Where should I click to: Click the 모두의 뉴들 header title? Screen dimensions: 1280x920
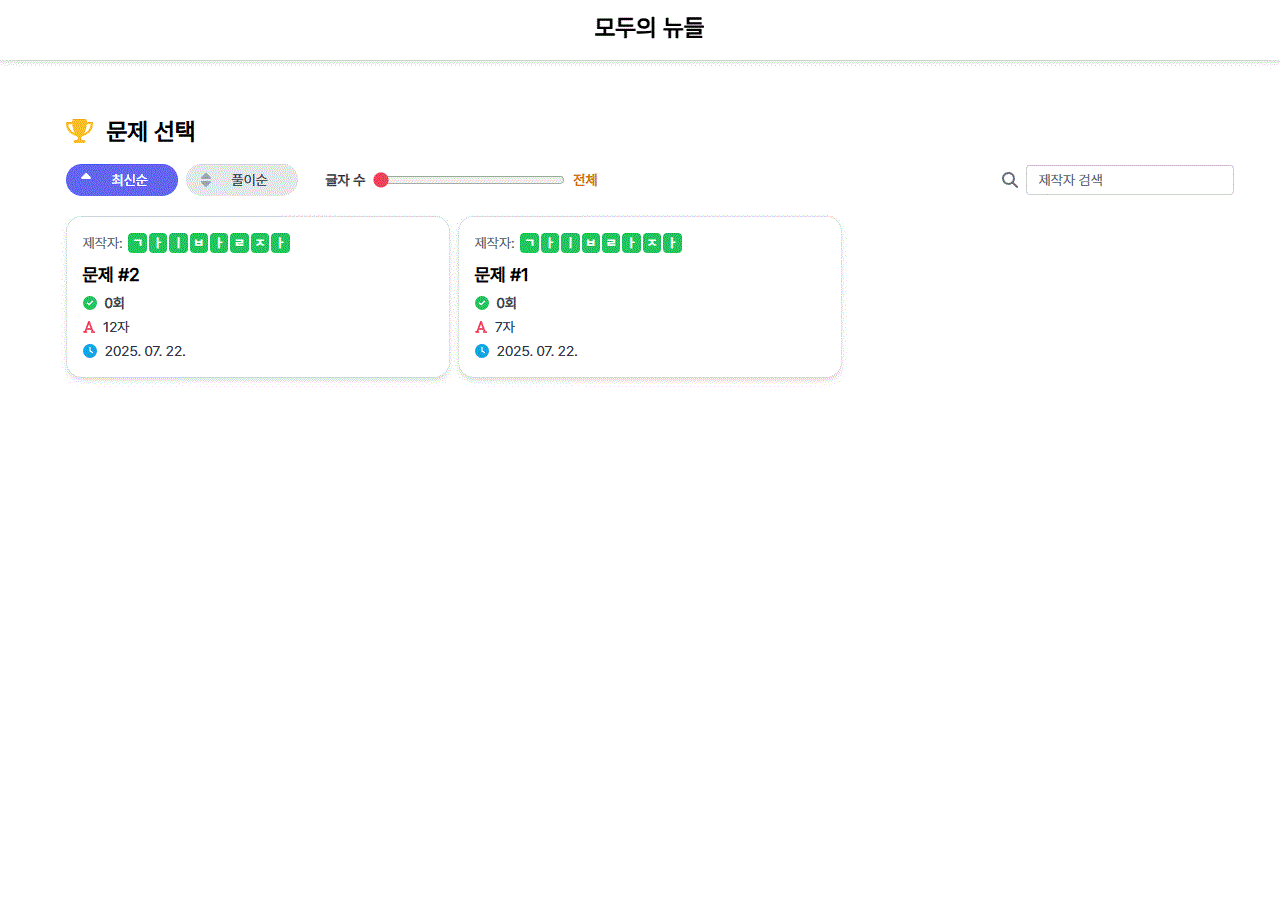tap(649, 28)
